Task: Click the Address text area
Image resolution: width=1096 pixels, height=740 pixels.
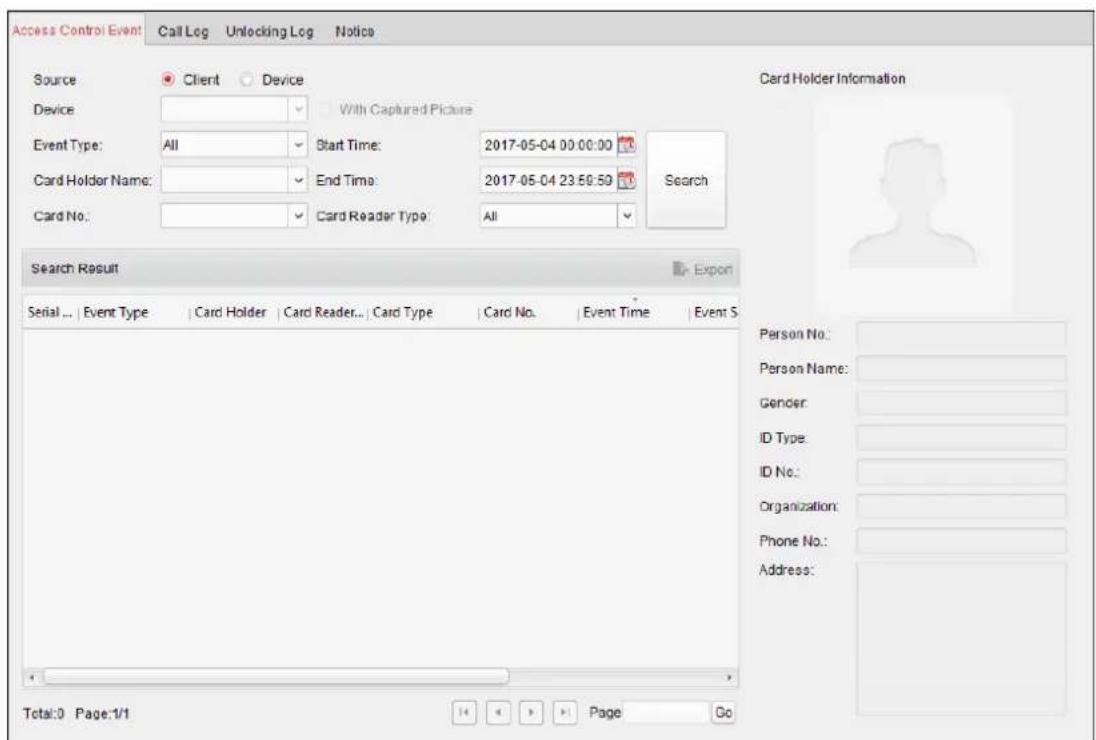Action: 961,639
